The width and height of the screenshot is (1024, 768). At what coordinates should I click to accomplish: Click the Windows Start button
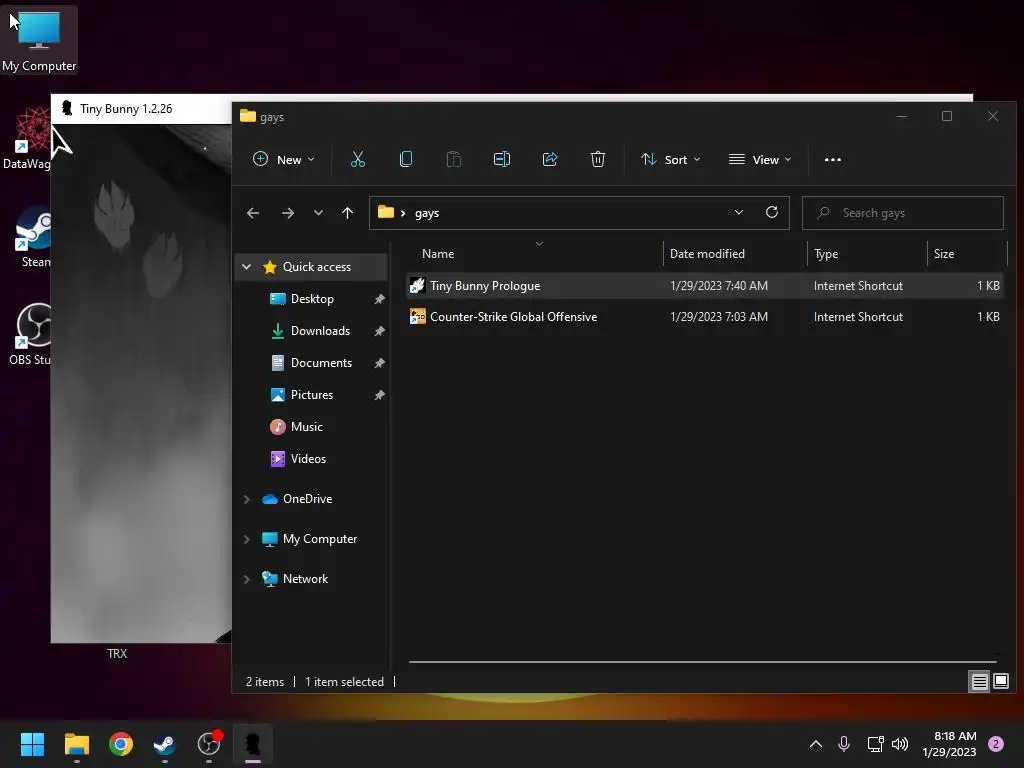(x=32, y=744)
